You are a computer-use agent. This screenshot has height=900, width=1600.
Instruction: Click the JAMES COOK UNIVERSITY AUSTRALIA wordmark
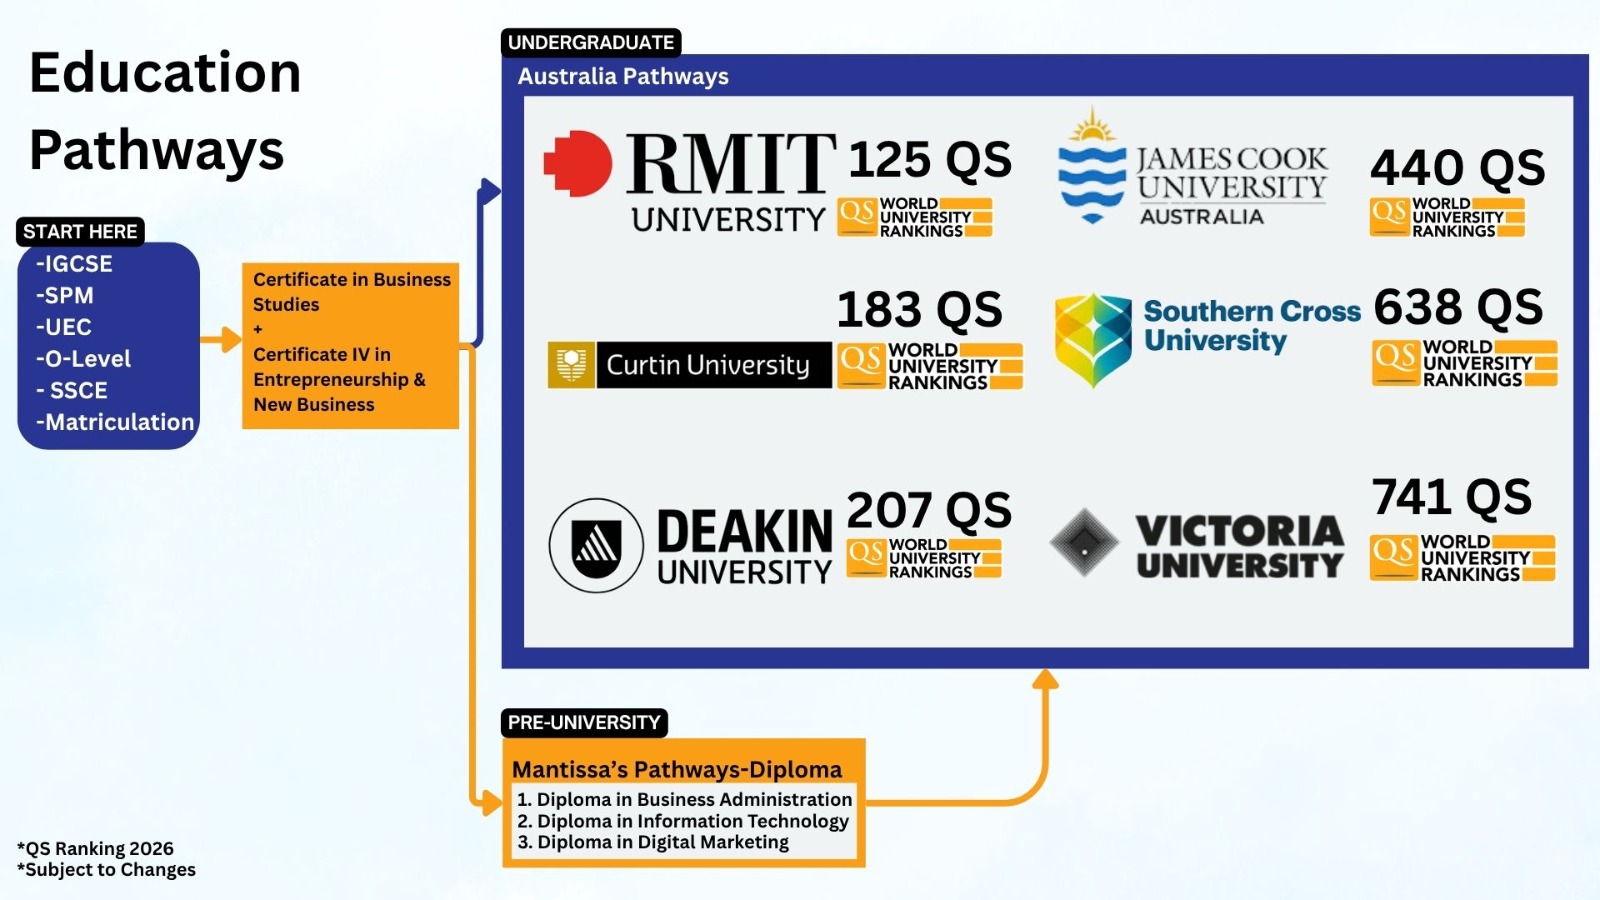pyautogui.click(x=1232, y=186)
